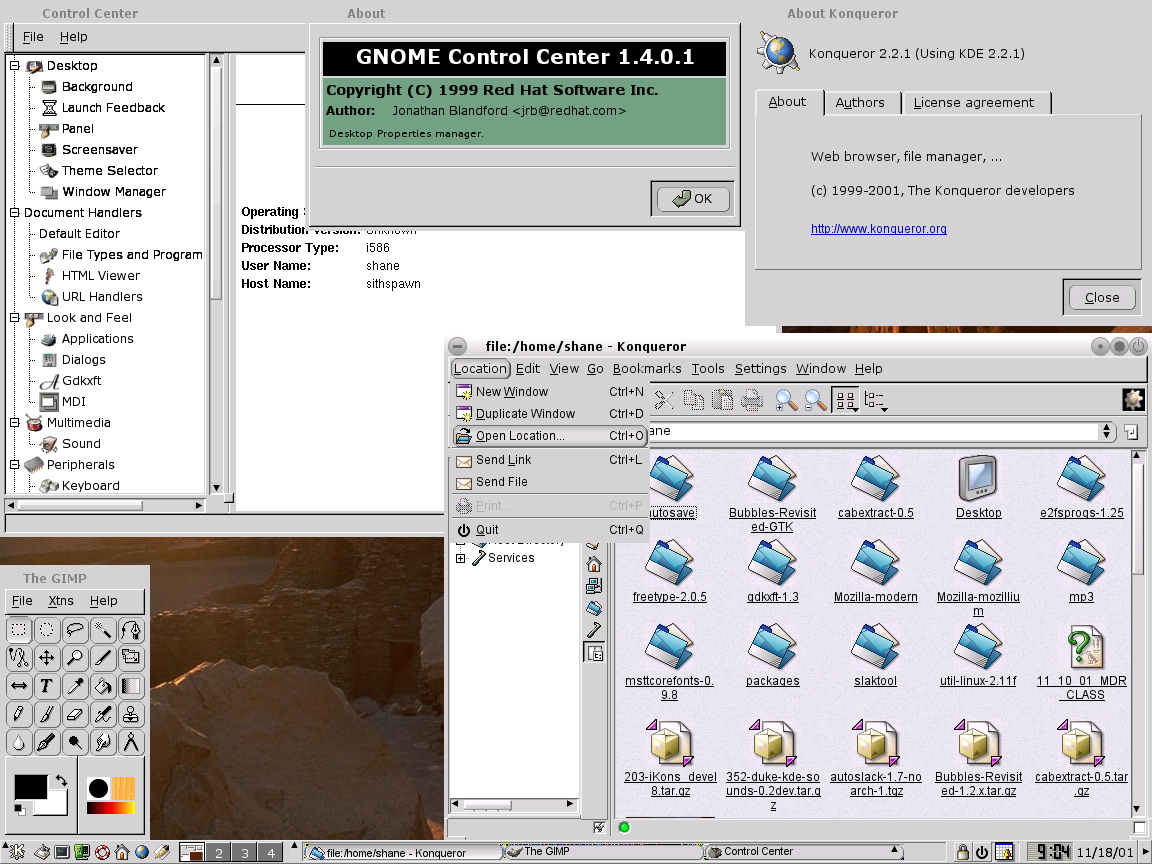This screenshot has width=1152, height=864.
Task: Collapse Desktop tree in Control Center
Action: click(14, 65)
